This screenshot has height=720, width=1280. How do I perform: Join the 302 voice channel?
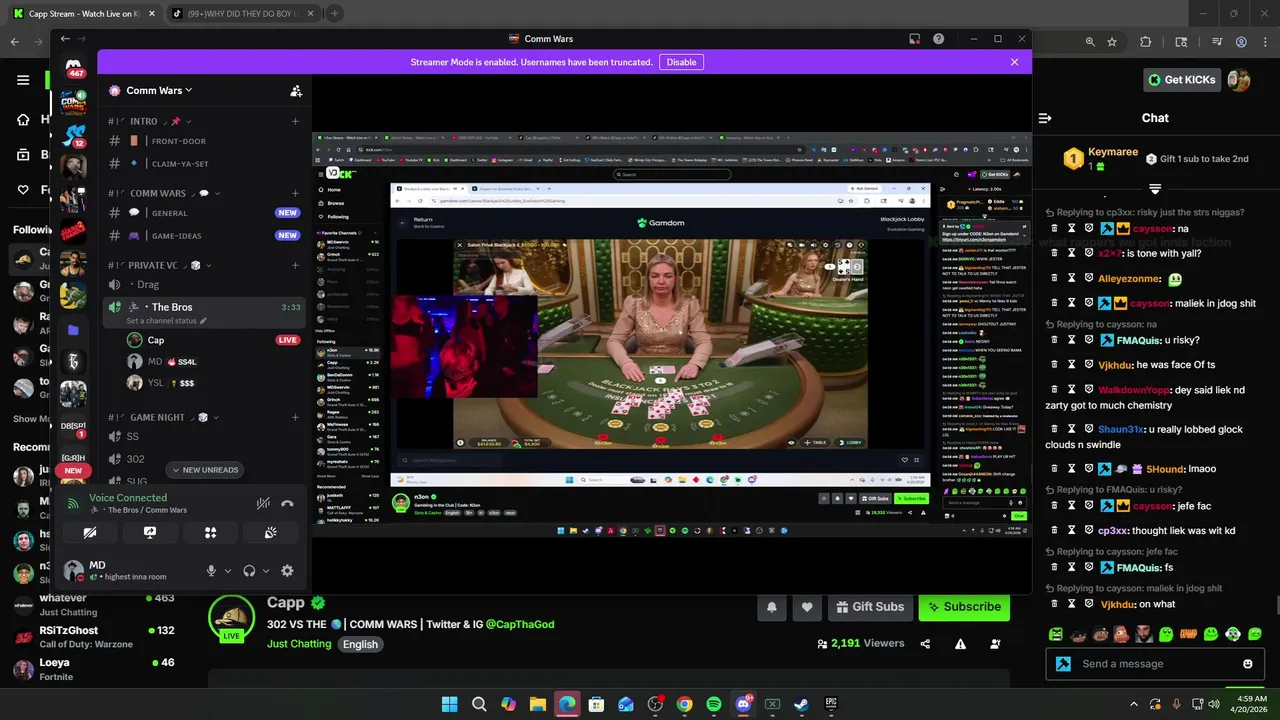[x=204, y=459]
